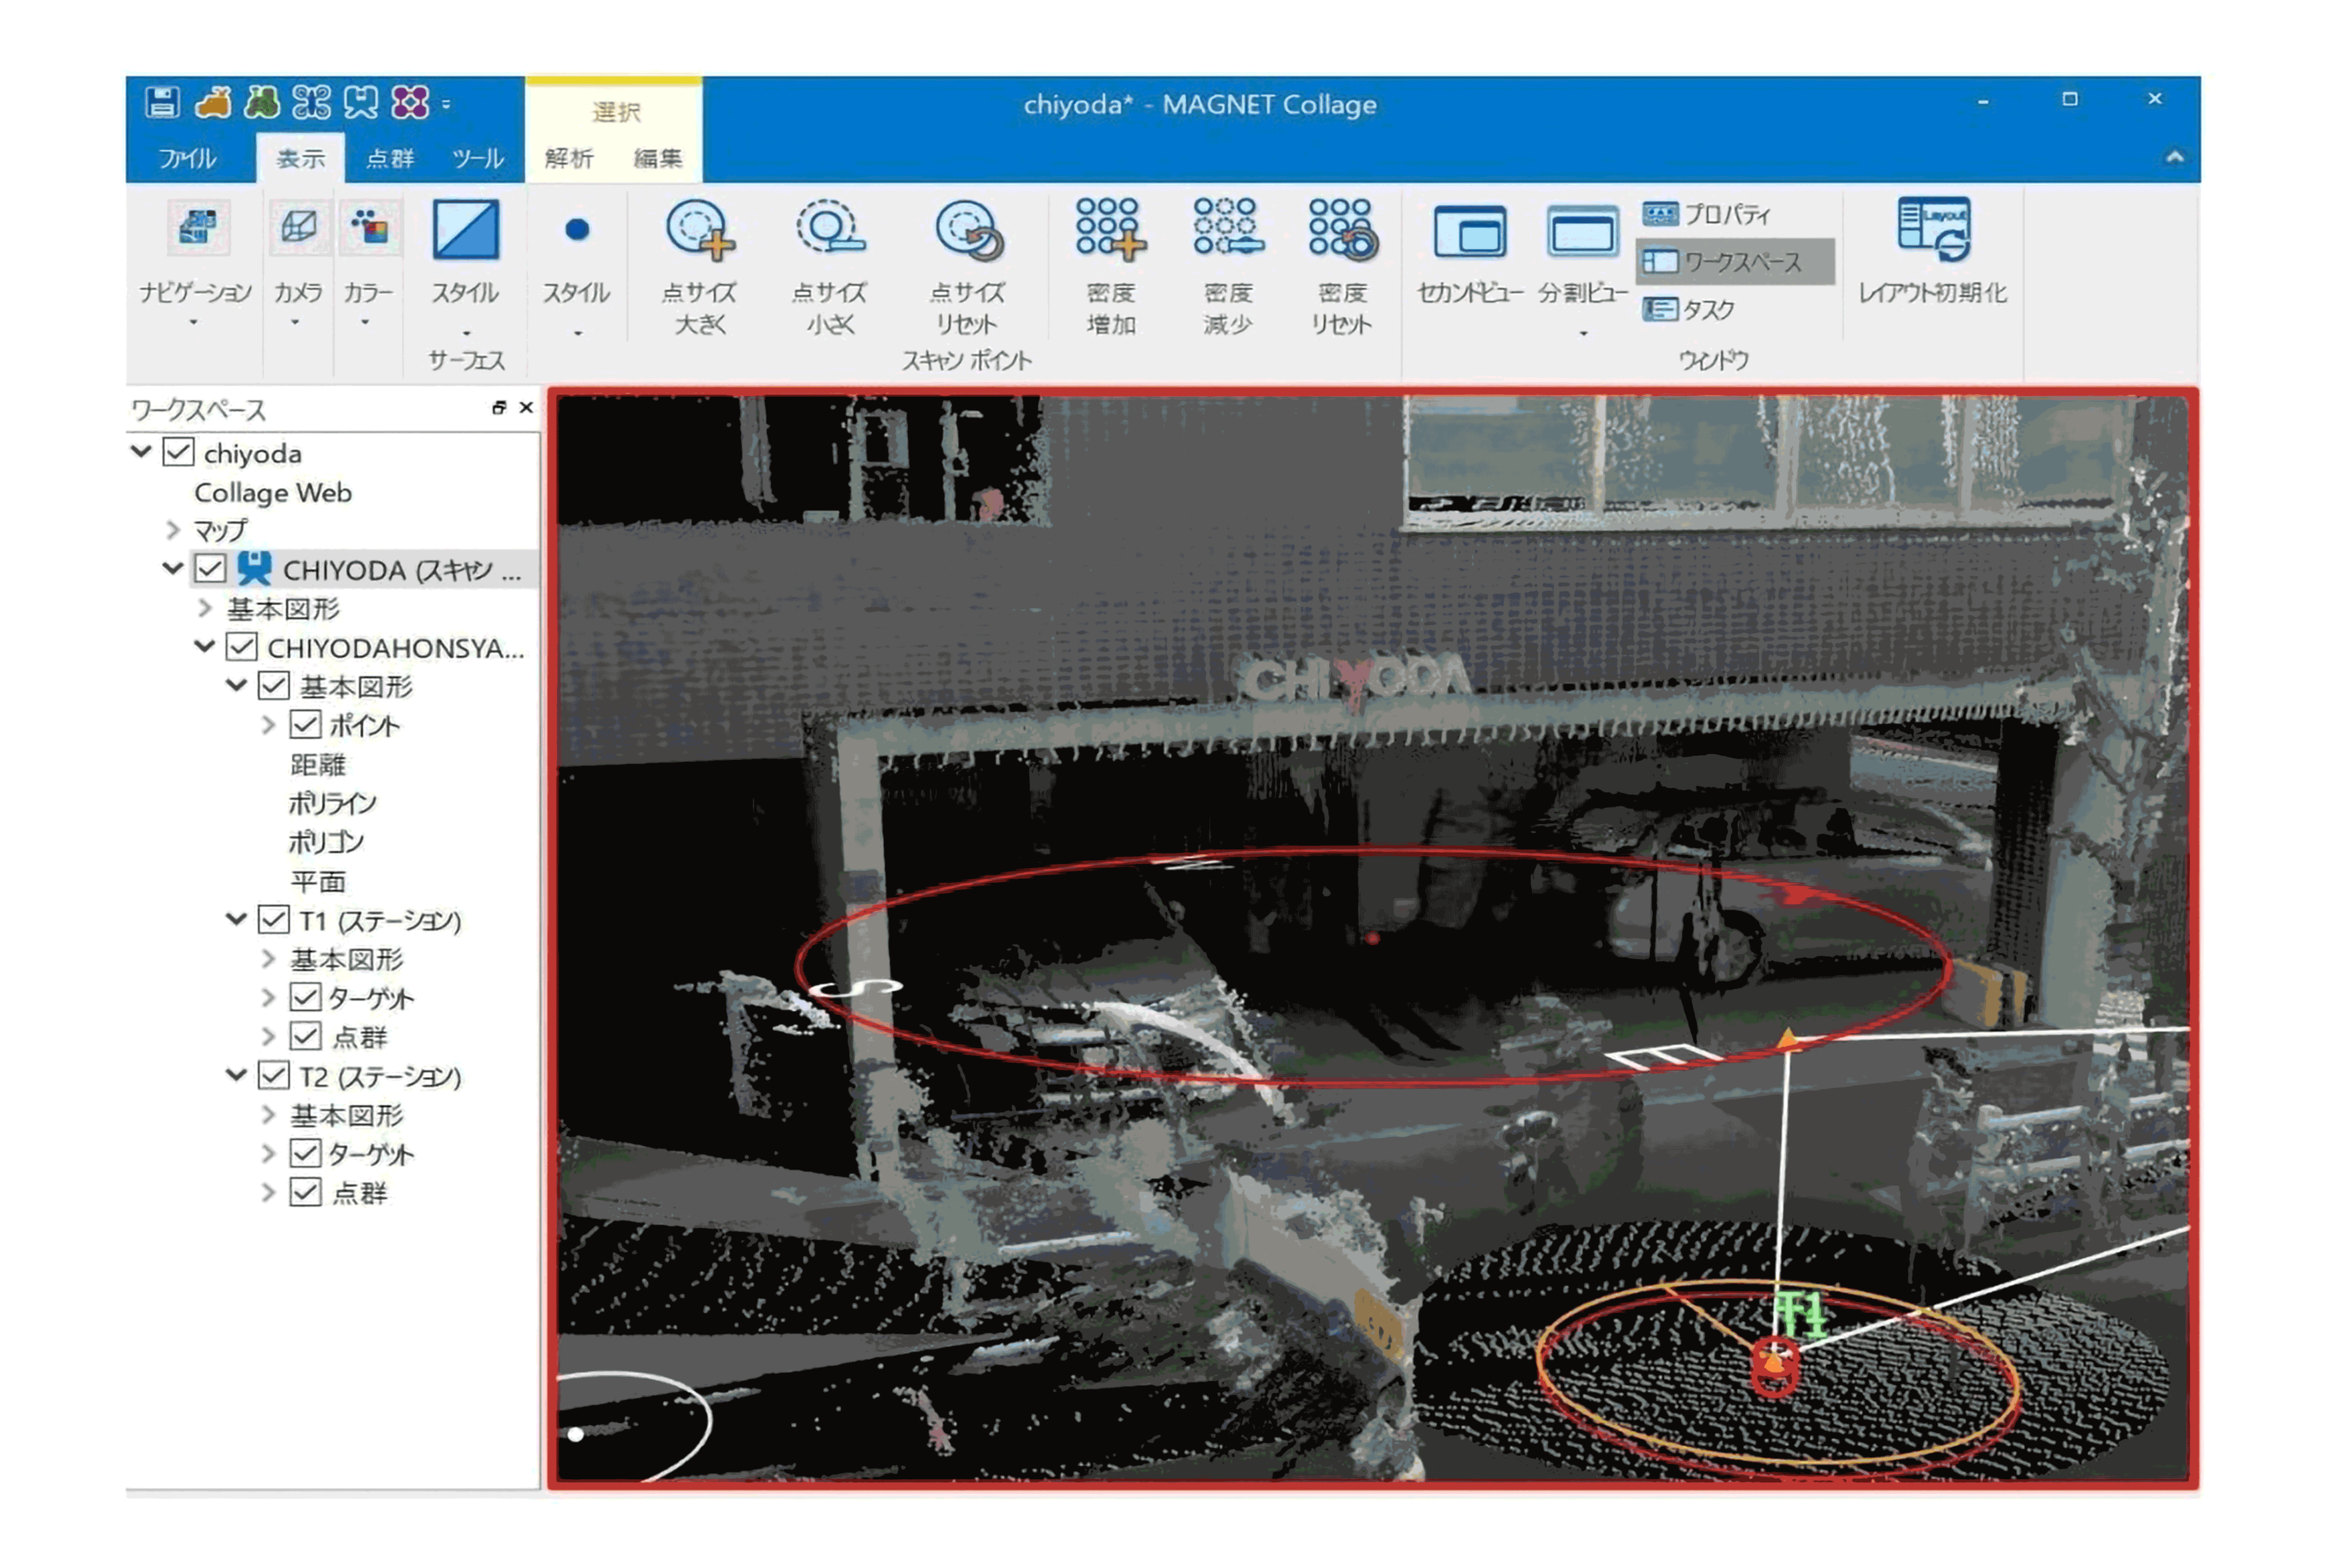
Task: Toggle the T2 点群 checkbox
Action: click(305, 1193)
